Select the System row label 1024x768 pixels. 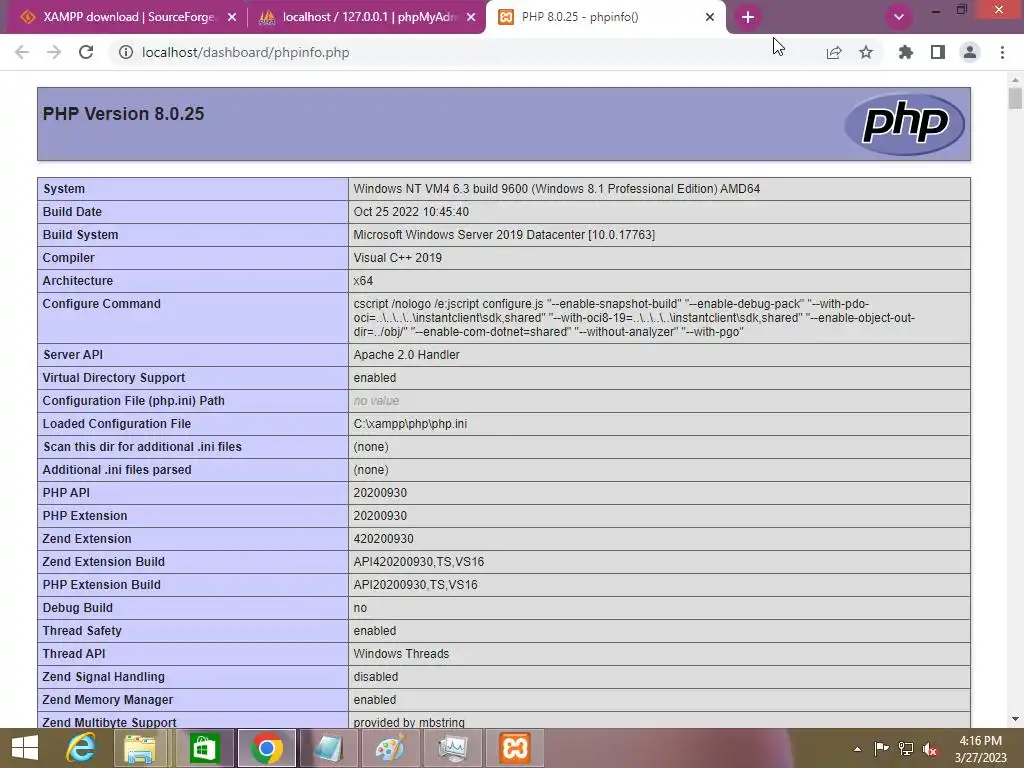[x=64, y=189]
